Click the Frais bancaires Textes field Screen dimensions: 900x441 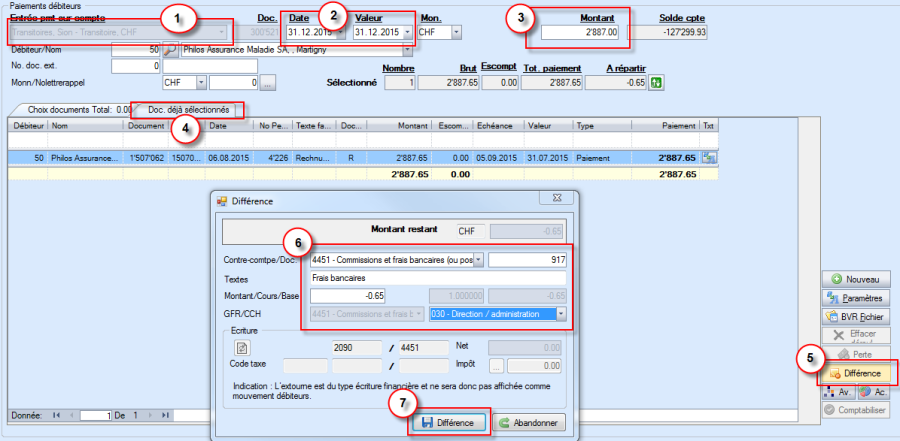click(438, 278)
